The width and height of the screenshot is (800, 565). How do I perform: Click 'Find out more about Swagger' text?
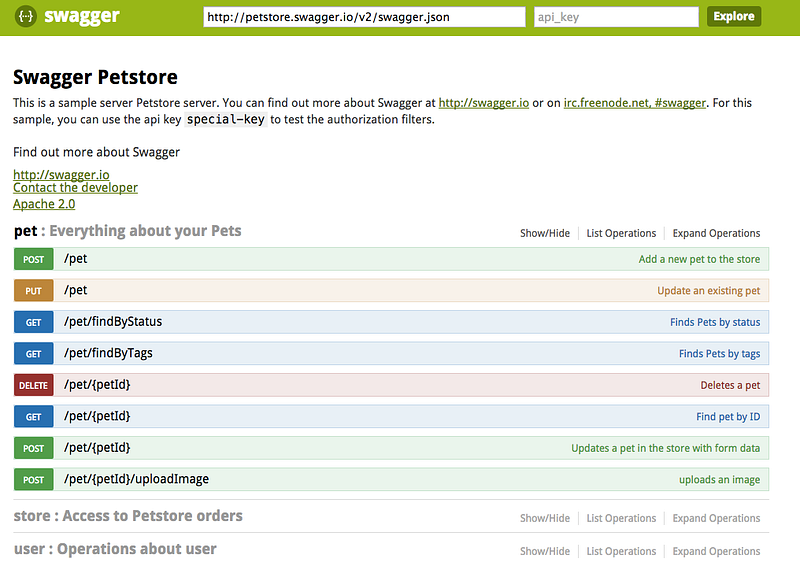(x=96, y=152)
